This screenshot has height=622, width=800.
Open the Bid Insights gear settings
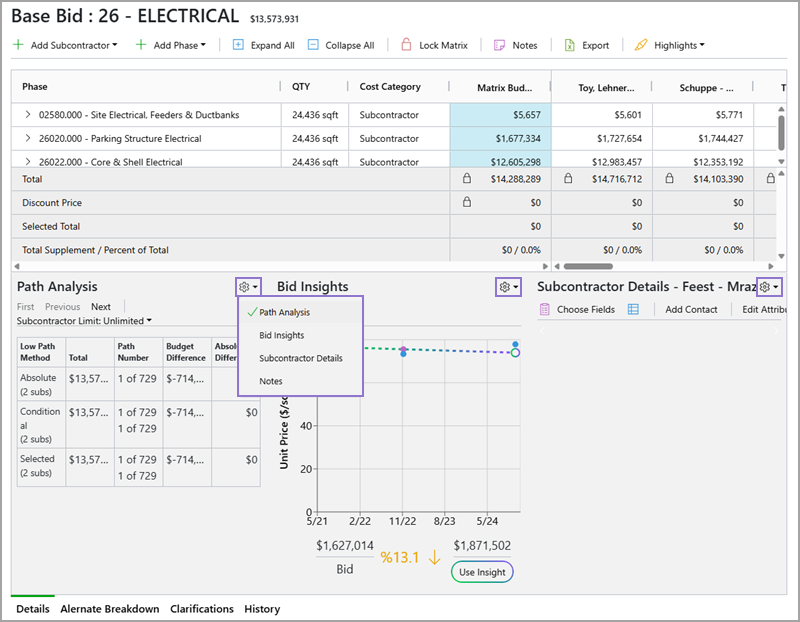point(507,287)
